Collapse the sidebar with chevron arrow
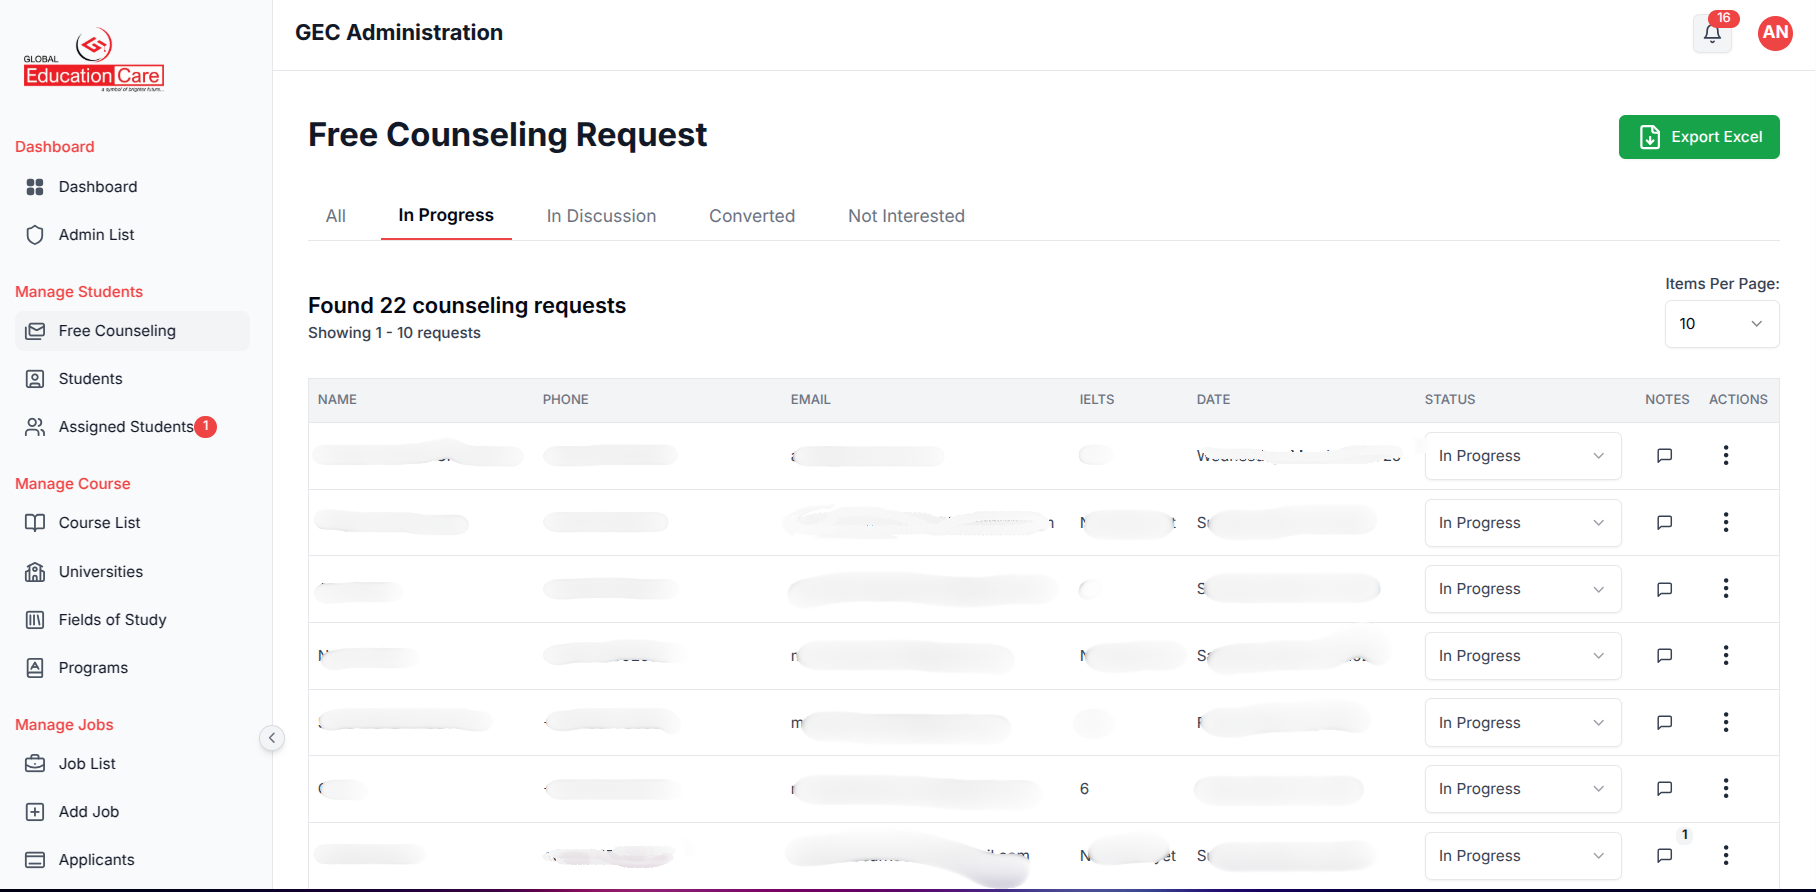1816x892 pixels. pyautogui.click(x=271, y=738)
